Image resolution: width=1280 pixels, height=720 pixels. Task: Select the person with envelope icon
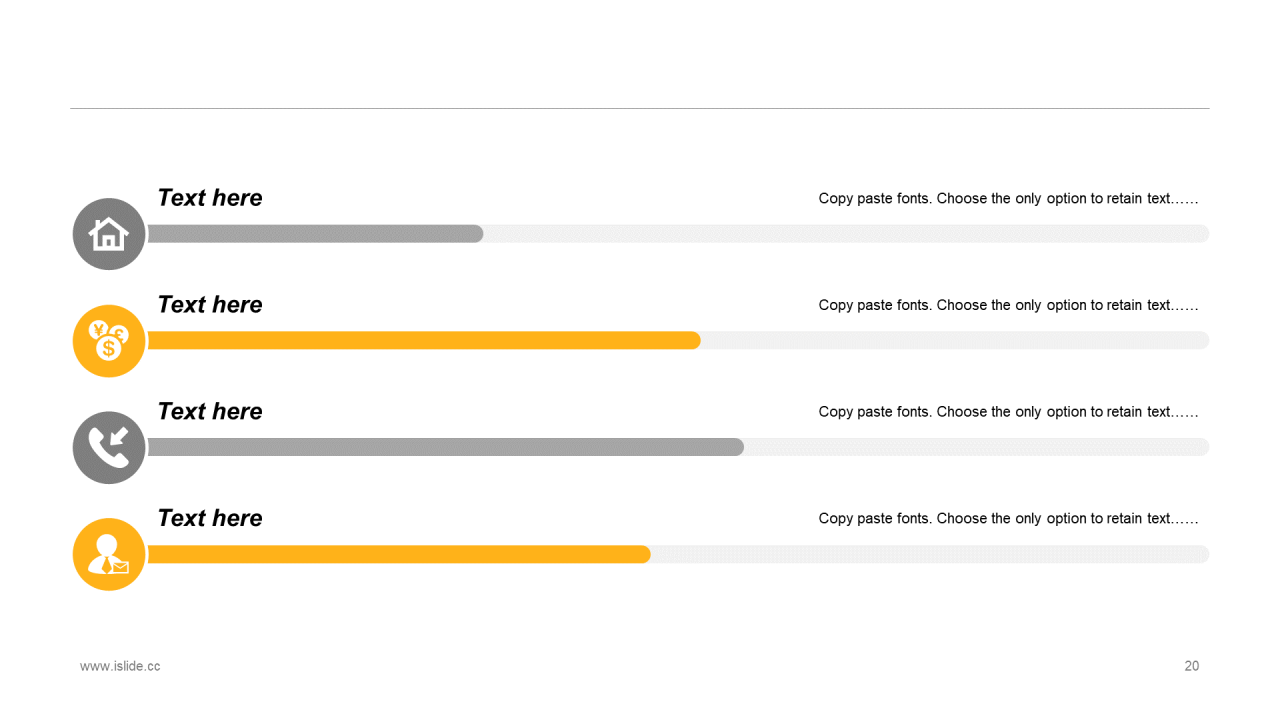pyautogui.click(x=109, y=554)
